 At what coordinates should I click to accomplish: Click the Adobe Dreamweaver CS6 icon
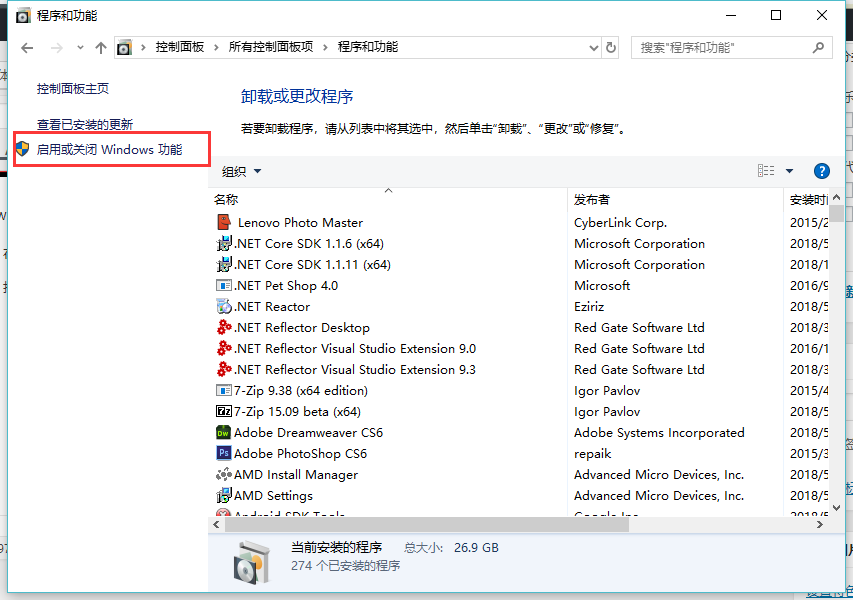[224, 432]
